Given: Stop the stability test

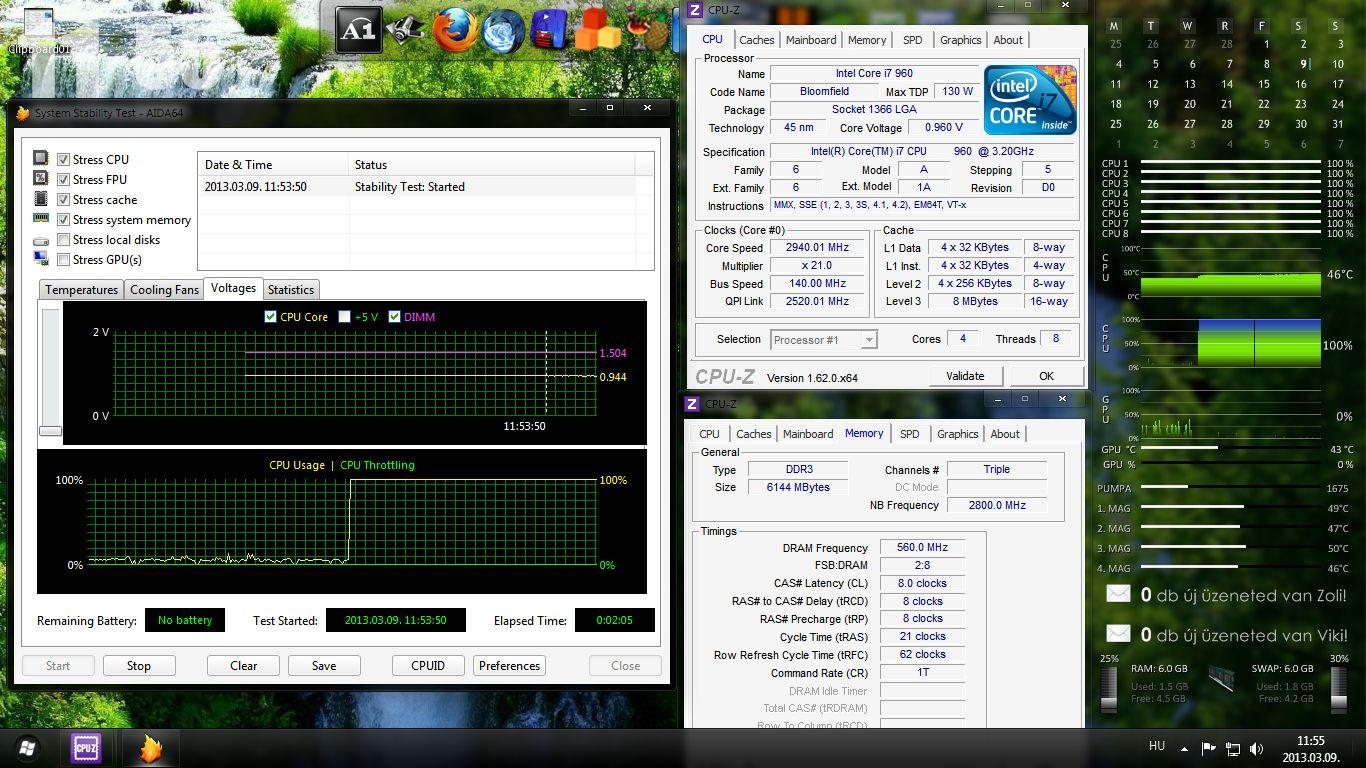Looking at the screenshot, I should pos(139,665).
